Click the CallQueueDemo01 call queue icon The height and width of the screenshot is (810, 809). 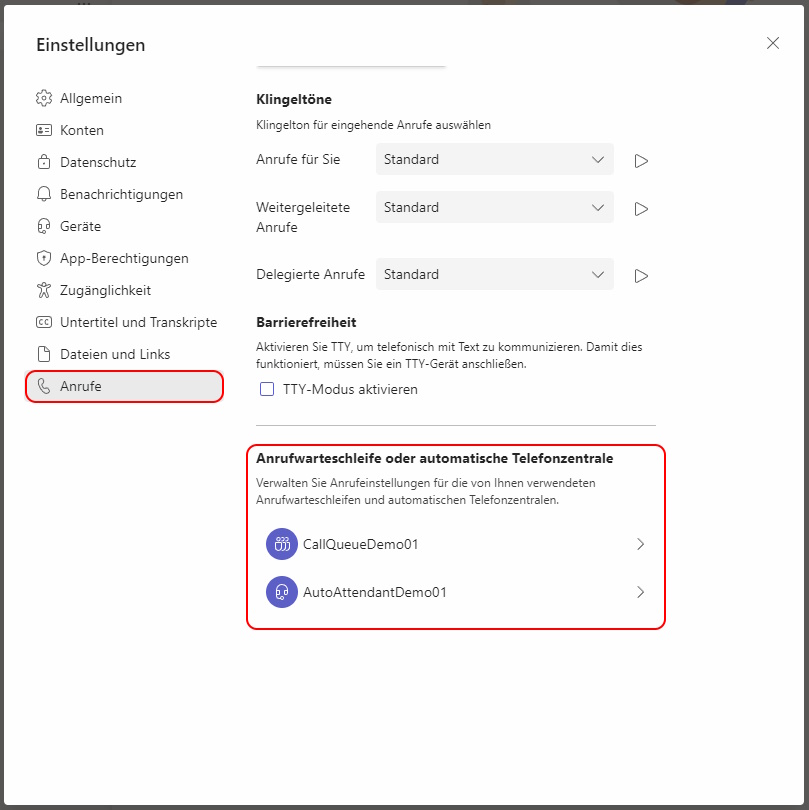[x=282, y=544]
